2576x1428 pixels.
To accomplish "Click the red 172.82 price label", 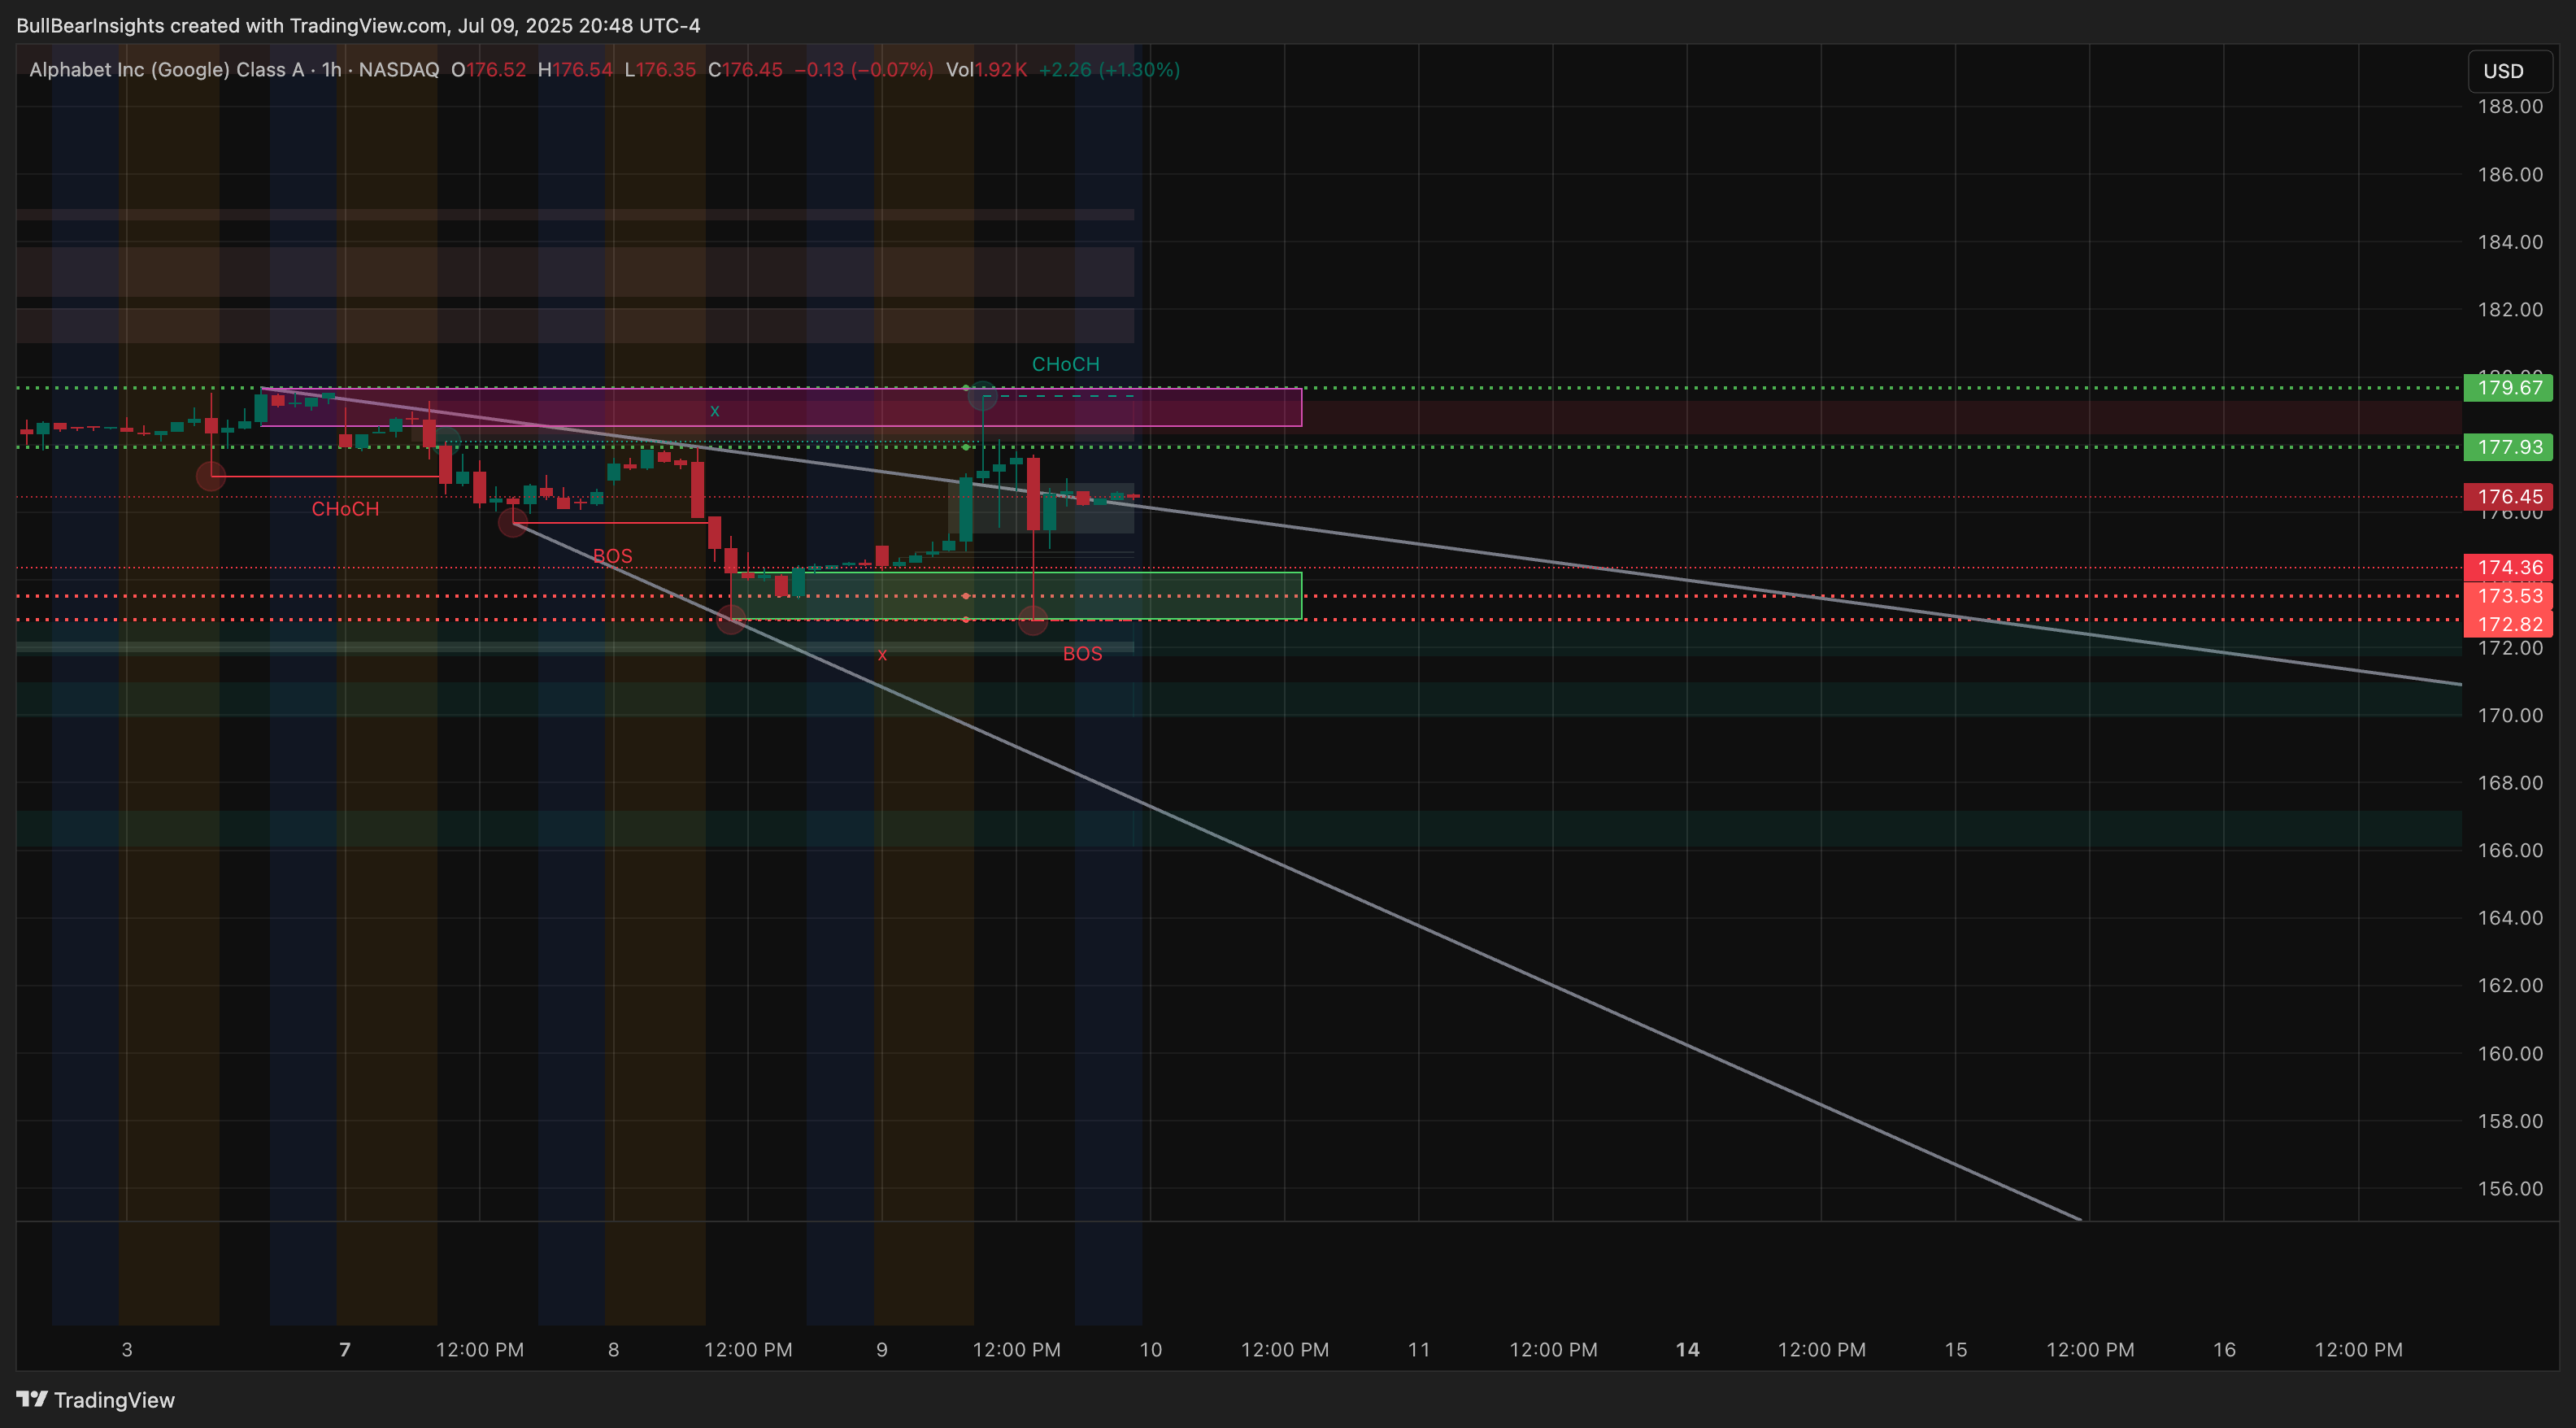I will click(x=2509, y=624).
